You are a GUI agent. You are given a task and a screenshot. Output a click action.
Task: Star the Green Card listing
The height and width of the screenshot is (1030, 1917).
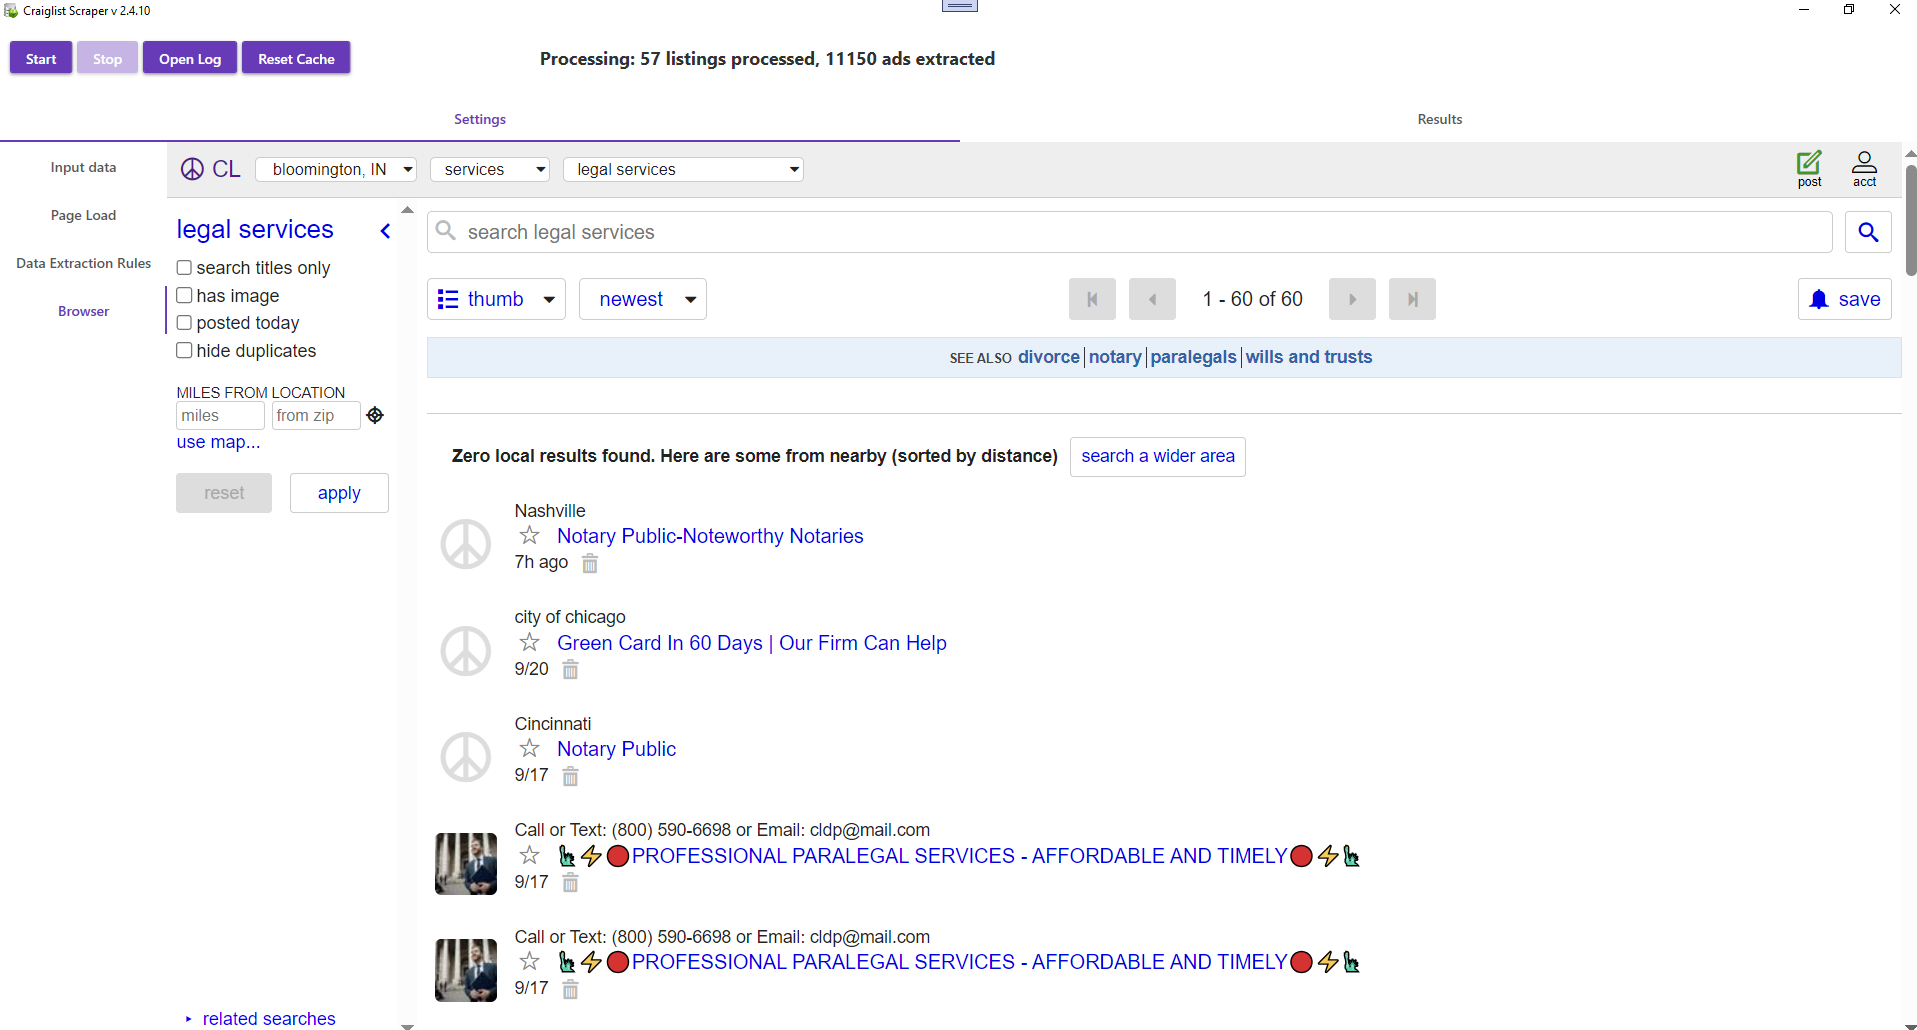529,642
